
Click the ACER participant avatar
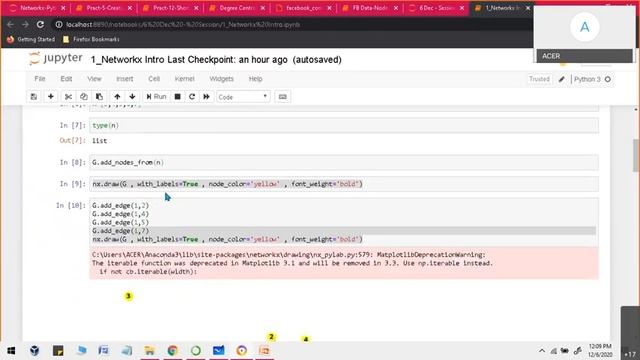pos(584,27)
